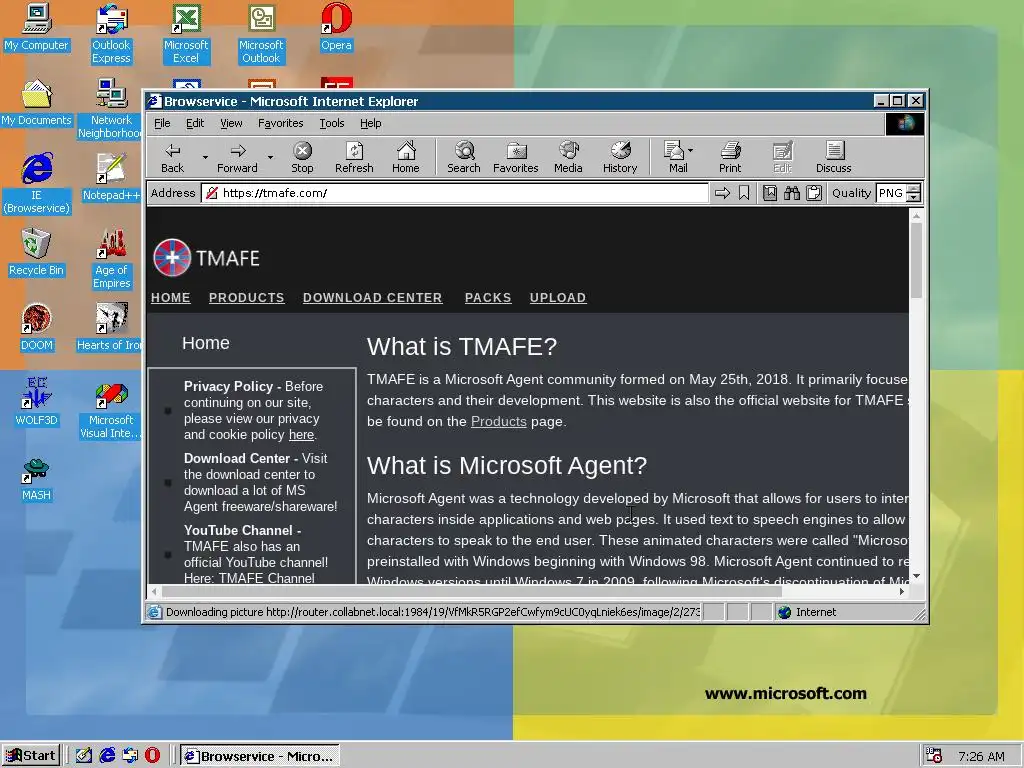The image size is (1024, 768).
Task: Open the Help menu
Action: (x=370, y=123)
